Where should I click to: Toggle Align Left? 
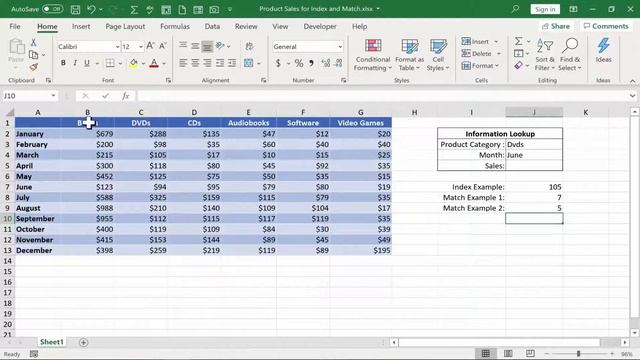pyautogui.click(x=183, y=63)
